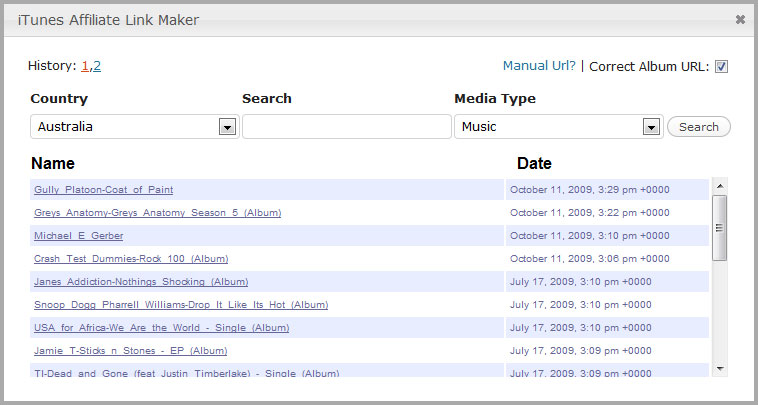758x405 pixels.
Task: Go to History page 1
Action: click(x=85, y=66)
